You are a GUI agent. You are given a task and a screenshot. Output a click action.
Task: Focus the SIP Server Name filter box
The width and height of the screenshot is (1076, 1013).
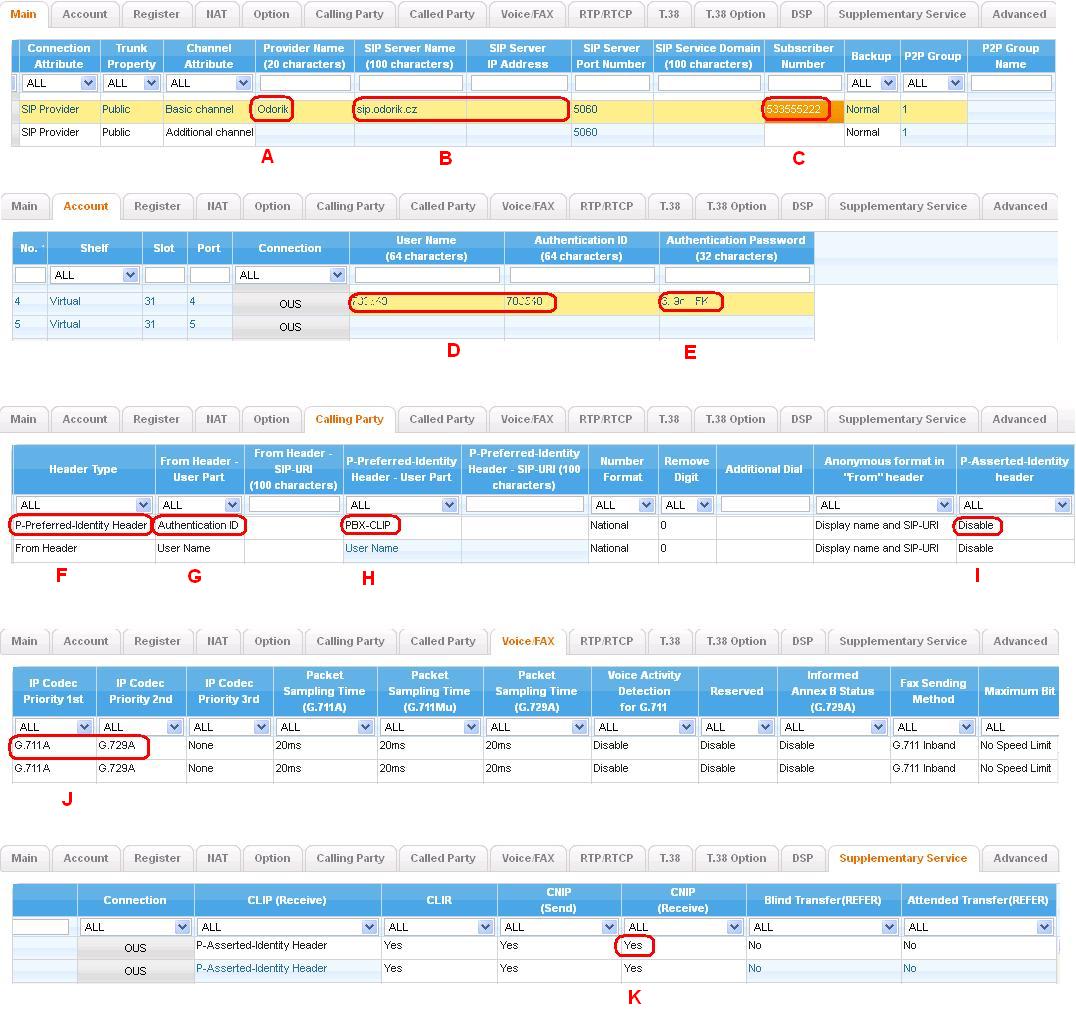coord(410,83)
